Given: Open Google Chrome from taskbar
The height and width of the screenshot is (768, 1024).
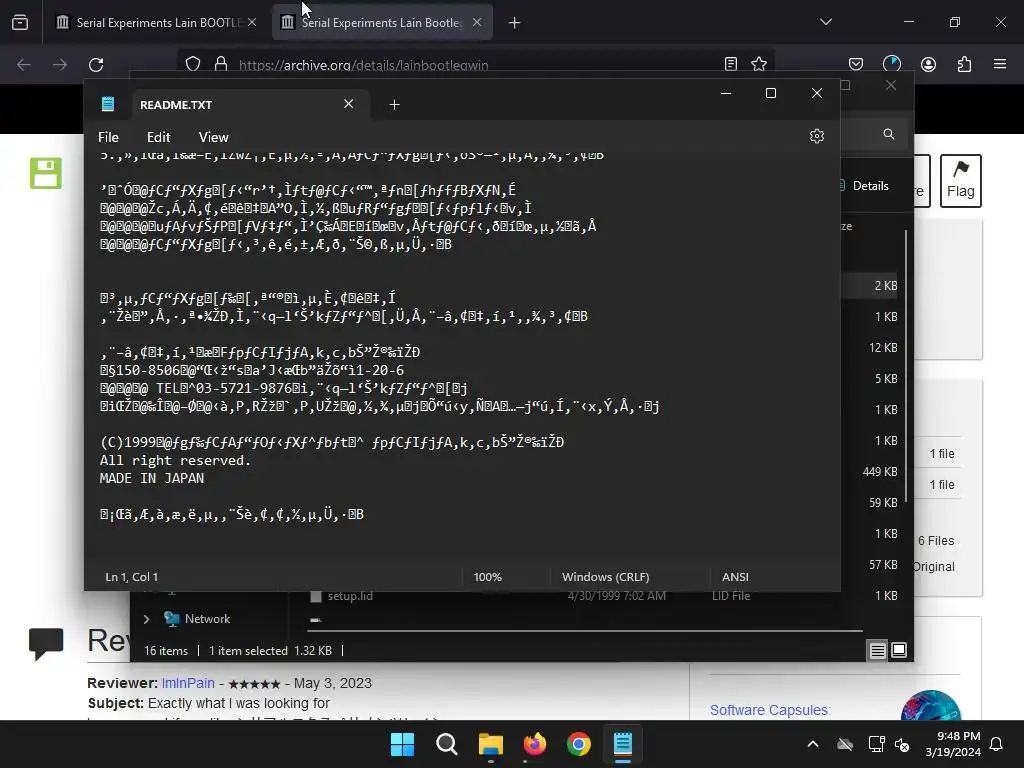Looking at the screenshot, I should point(579,744).
